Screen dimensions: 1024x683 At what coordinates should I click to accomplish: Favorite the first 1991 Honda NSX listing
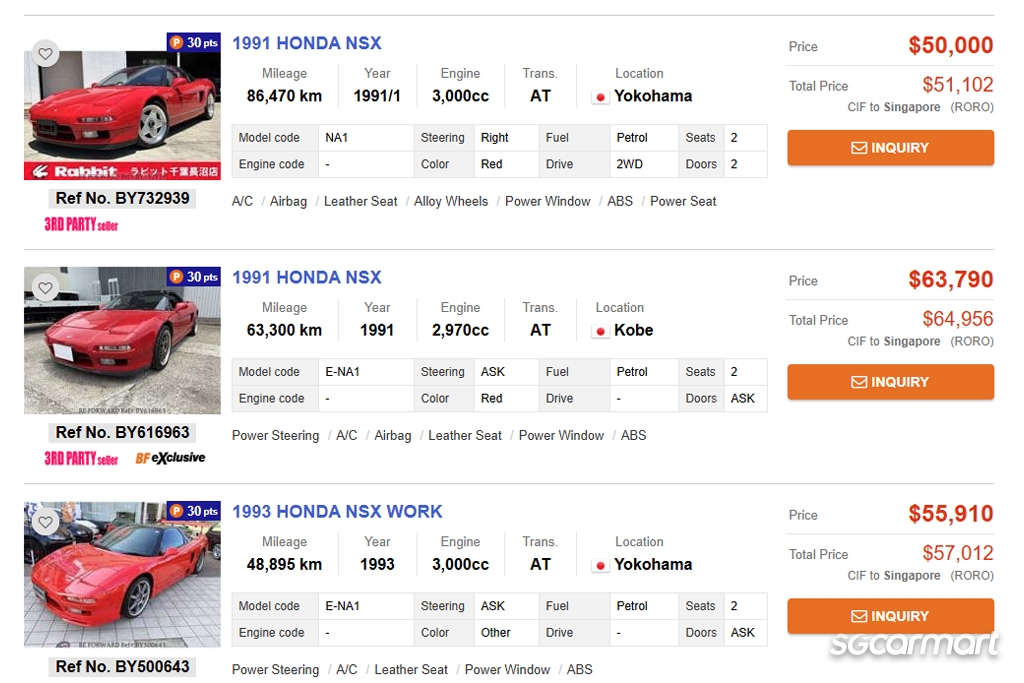coord(45,54)
